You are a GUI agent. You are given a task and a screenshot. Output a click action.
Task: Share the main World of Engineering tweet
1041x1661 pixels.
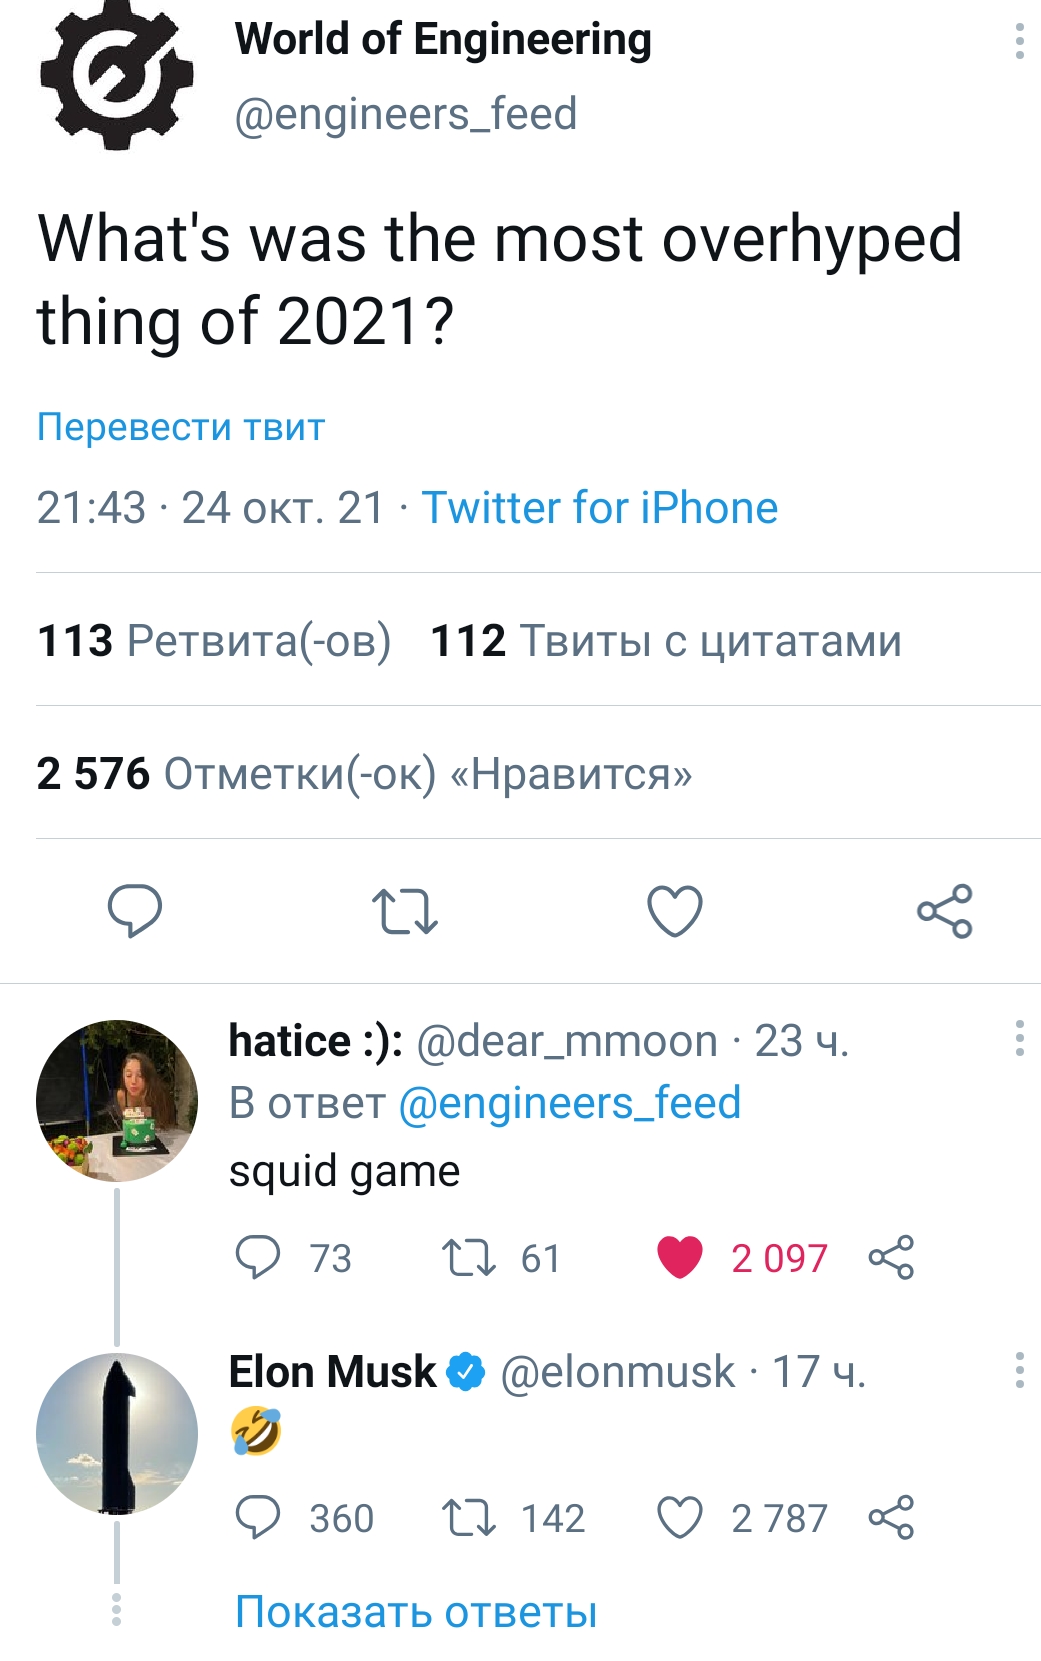944,910
